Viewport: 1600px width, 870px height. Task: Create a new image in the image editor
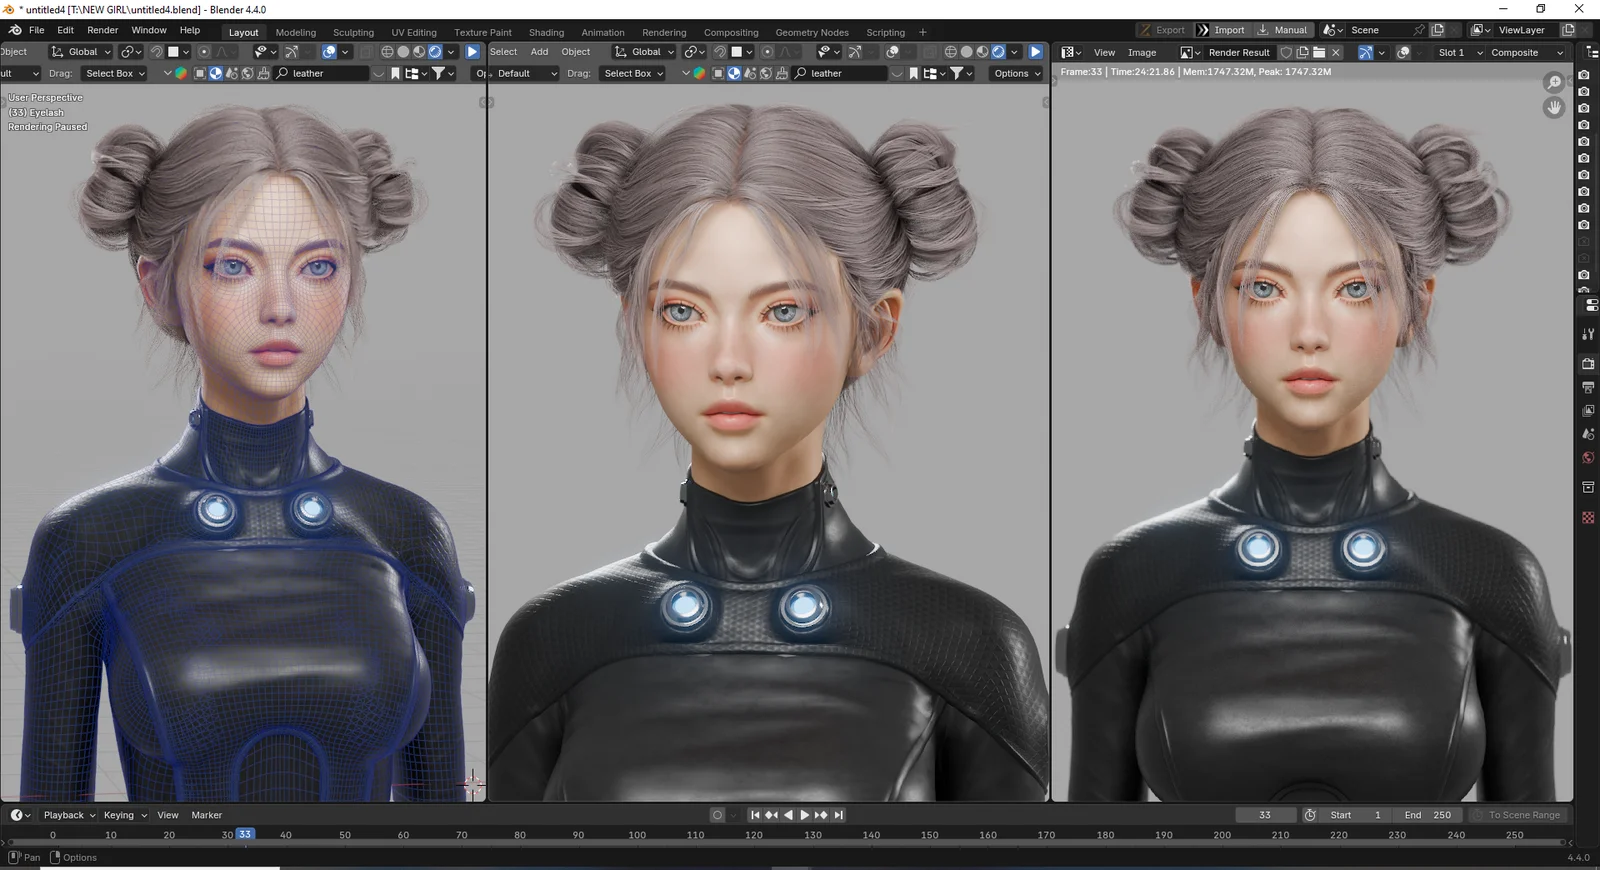[1303, 52]
